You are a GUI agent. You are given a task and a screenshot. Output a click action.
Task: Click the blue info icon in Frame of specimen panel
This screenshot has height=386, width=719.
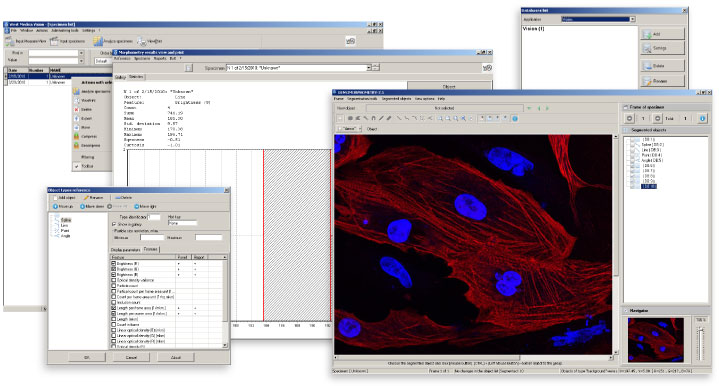coord(702,118)
